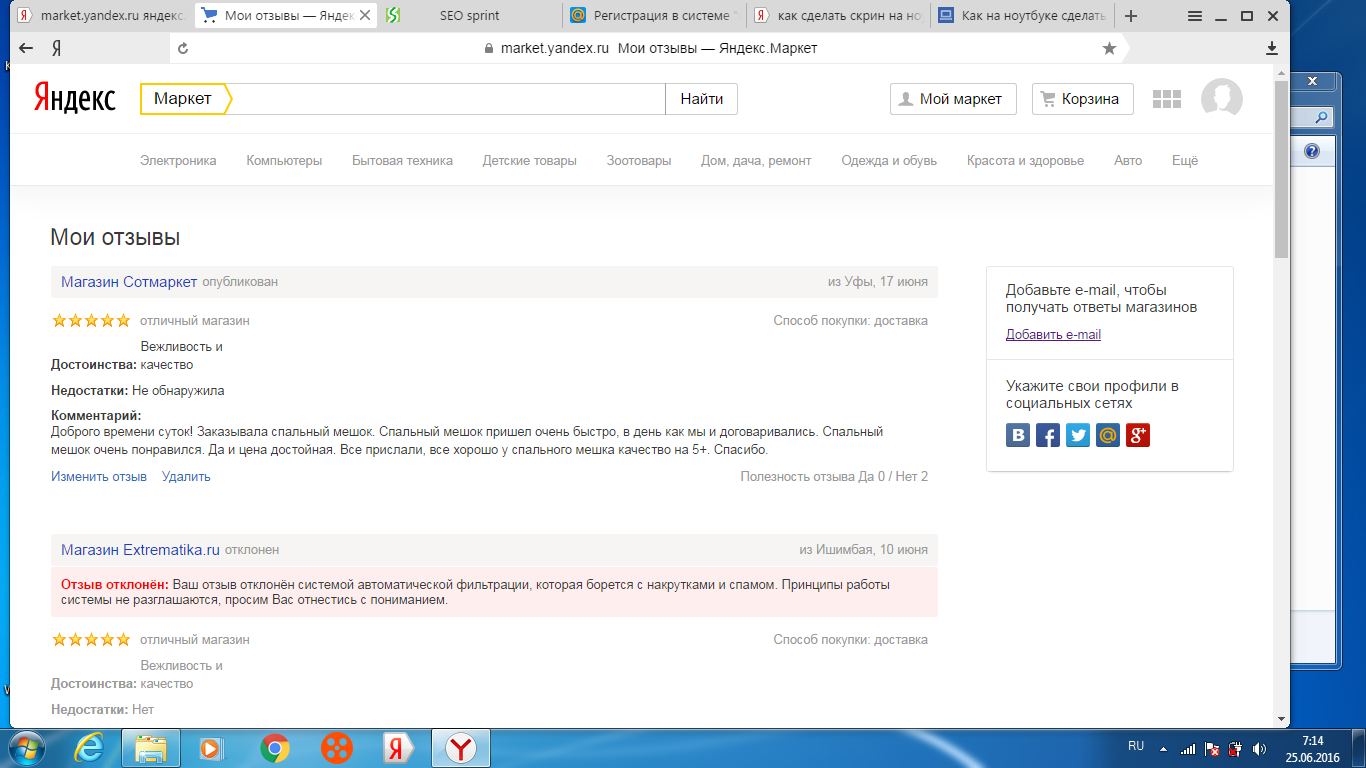Click the Twitter social profile icon
This screenshot has width=1366, height=768.
(1078, 435)
